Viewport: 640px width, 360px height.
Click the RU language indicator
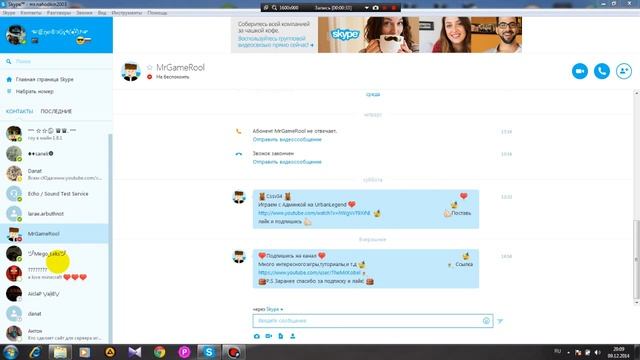coord(558,351)
